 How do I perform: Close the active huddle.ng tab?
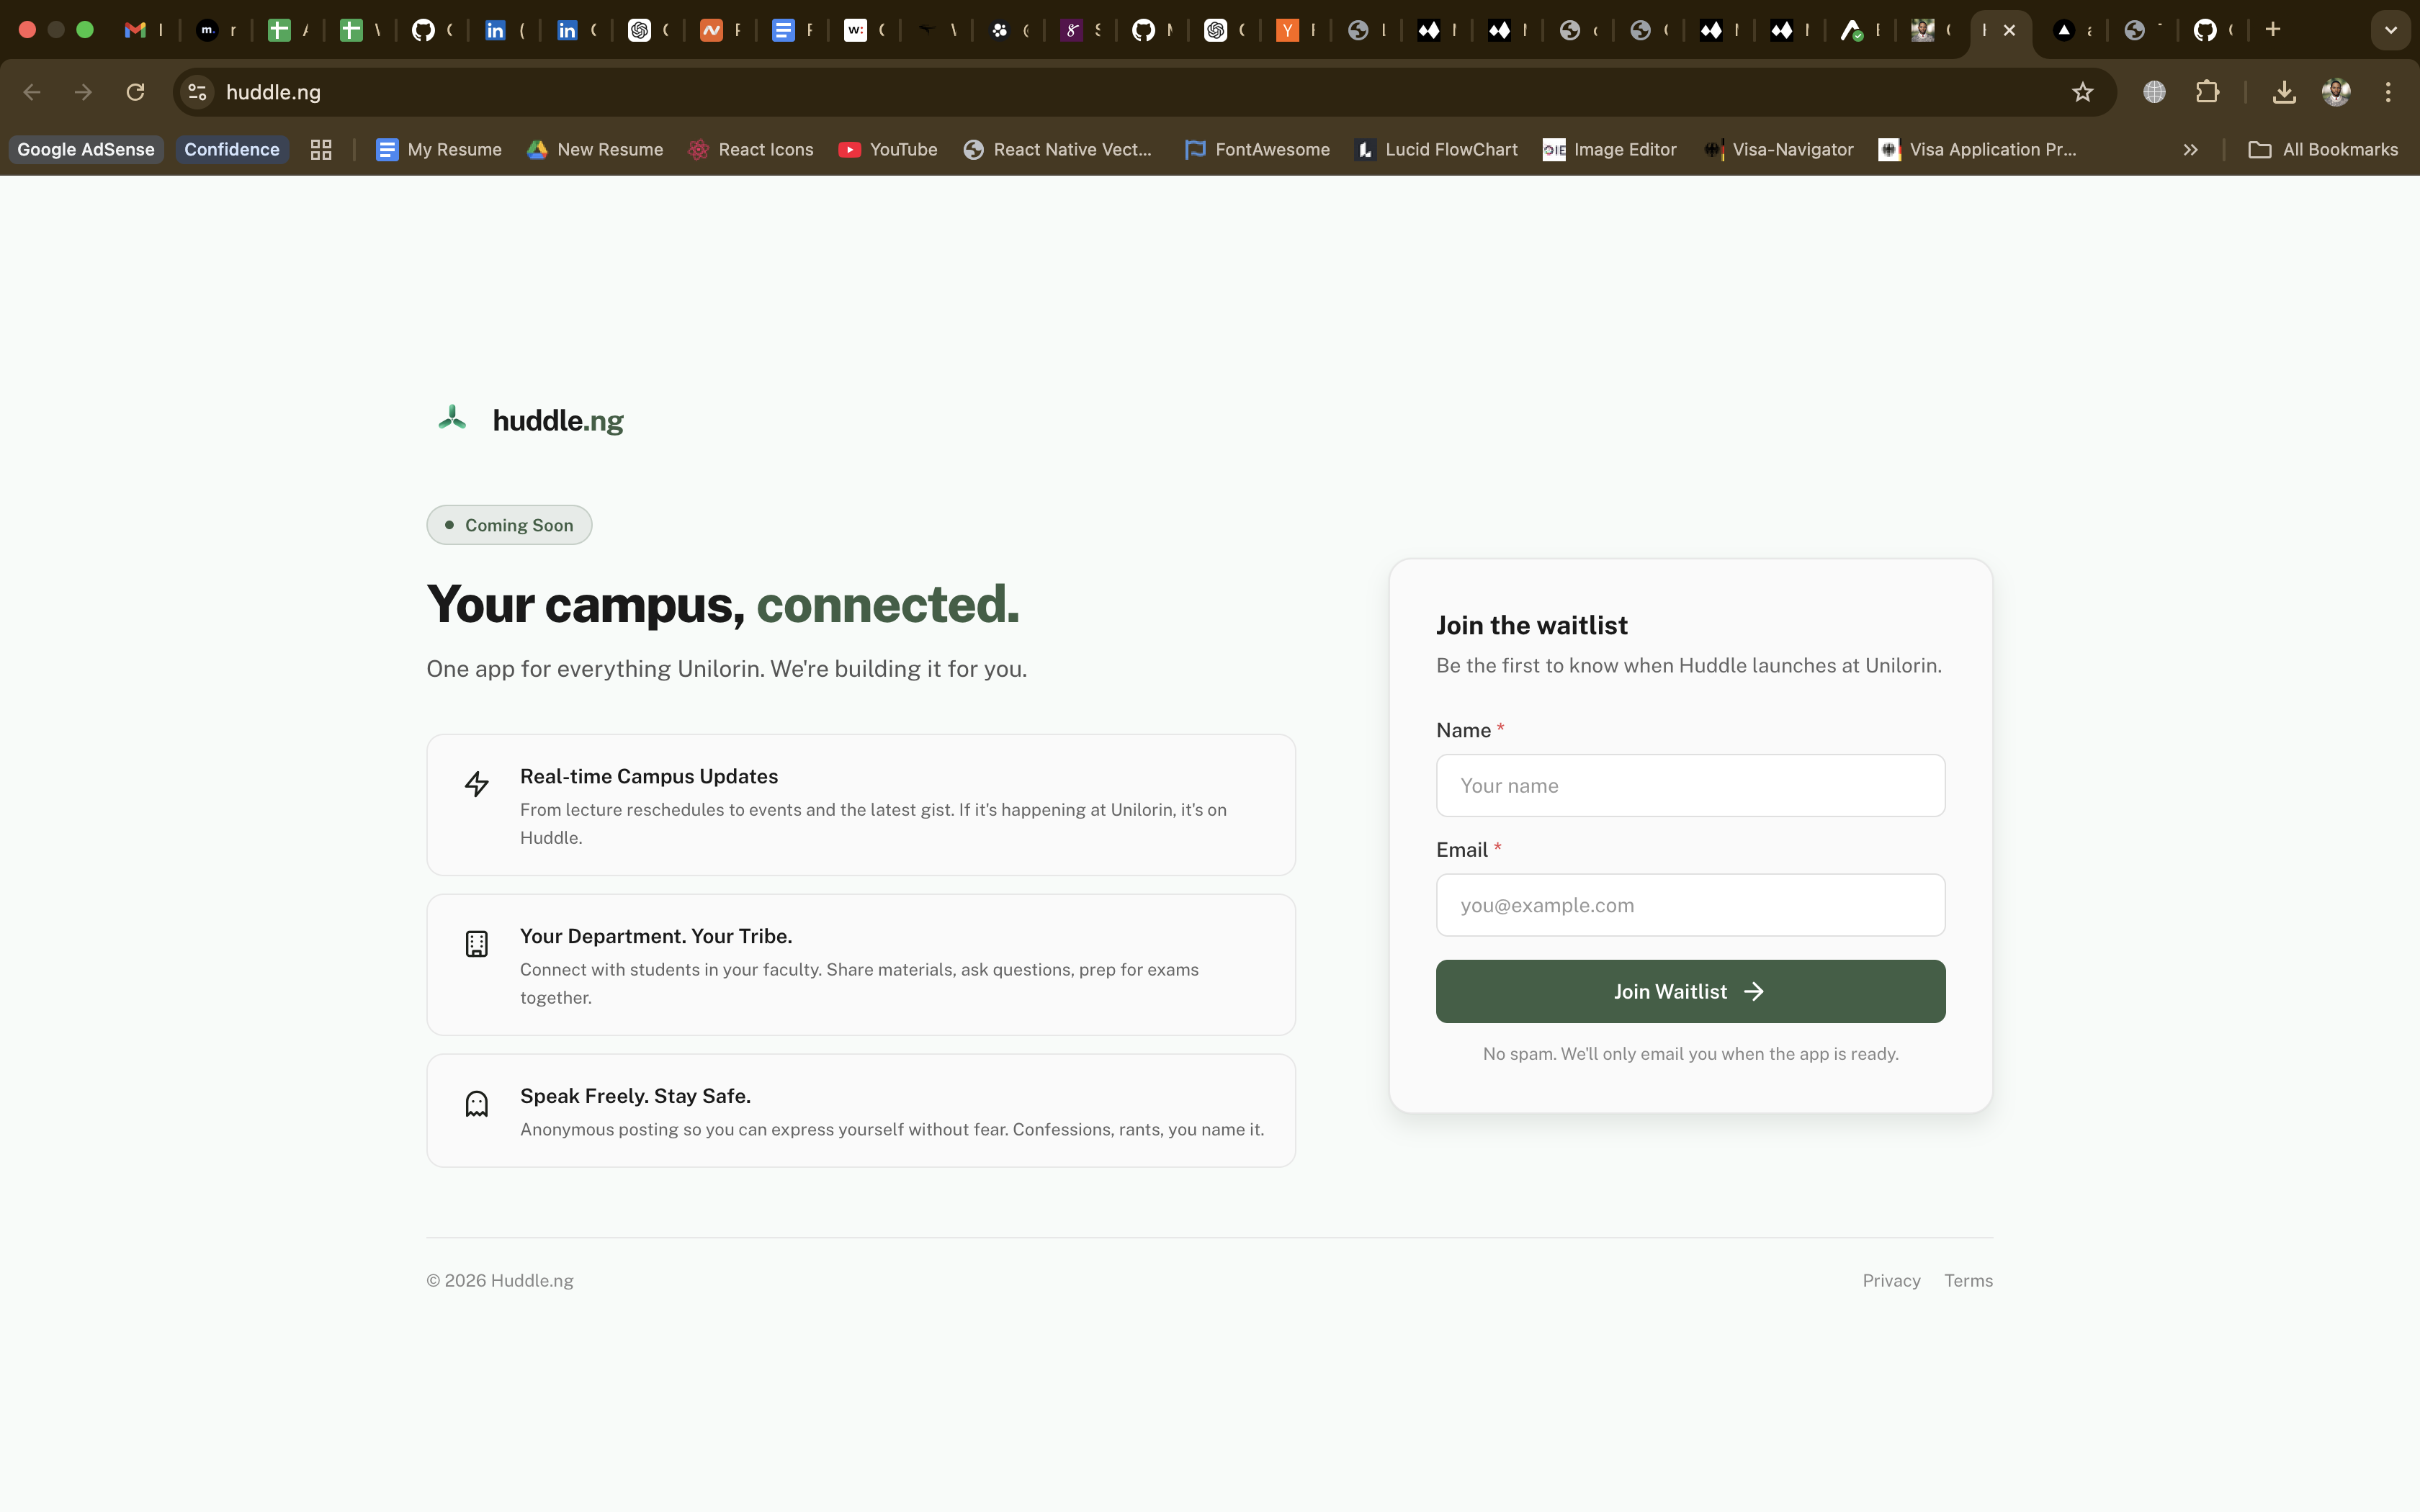point(2009,30)
